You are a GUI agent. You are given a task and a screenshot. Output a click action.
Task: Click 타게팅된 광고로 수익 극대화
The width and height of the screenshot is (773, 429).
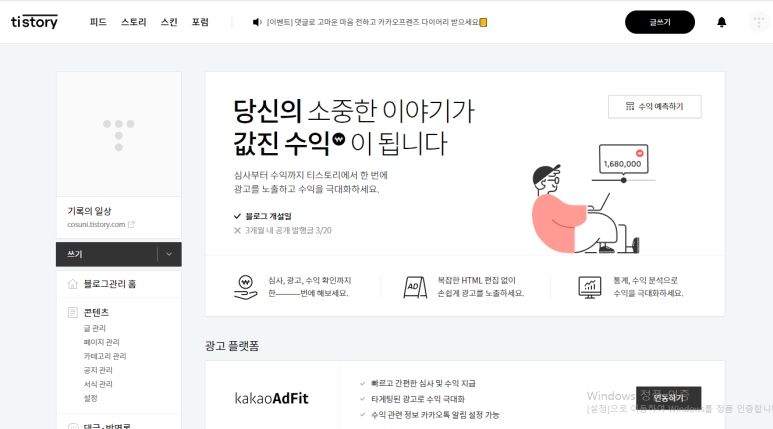tap(418, 399)
